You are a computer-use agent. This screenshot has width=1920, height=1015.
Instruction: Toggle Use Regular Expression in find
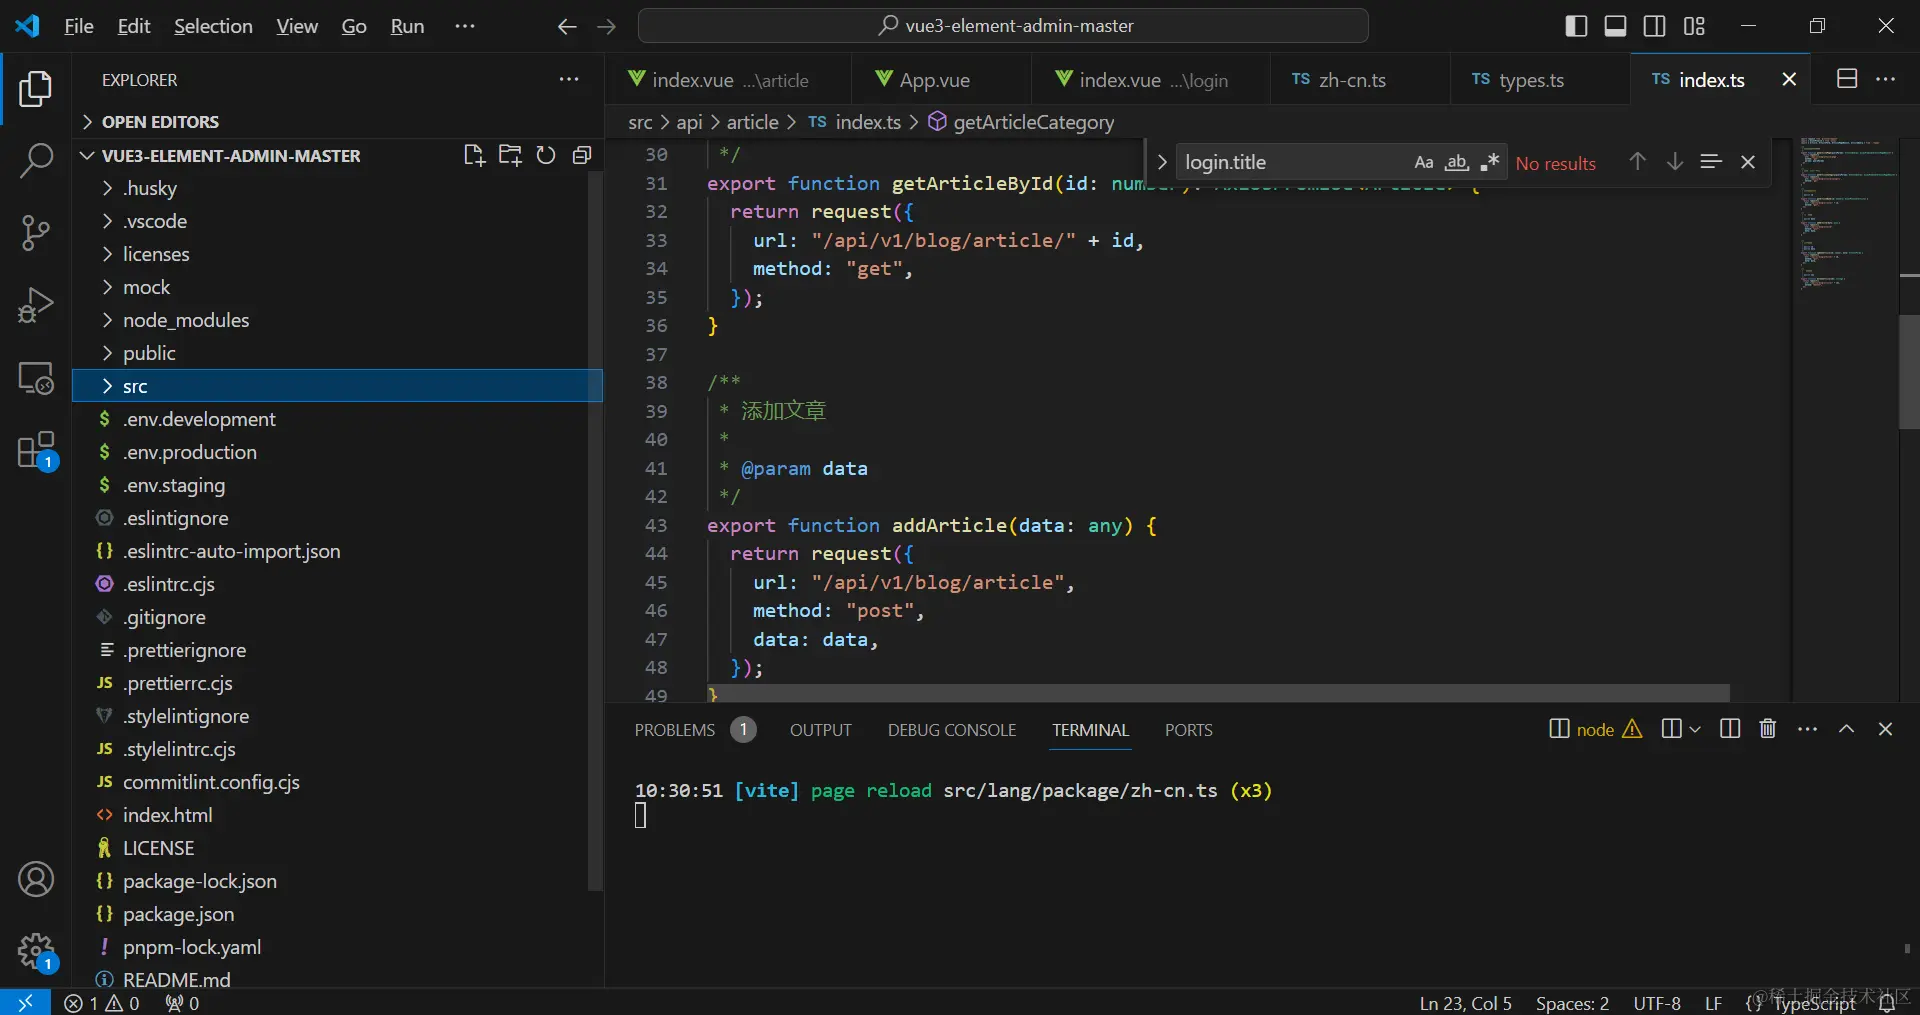pos(1490,162)
